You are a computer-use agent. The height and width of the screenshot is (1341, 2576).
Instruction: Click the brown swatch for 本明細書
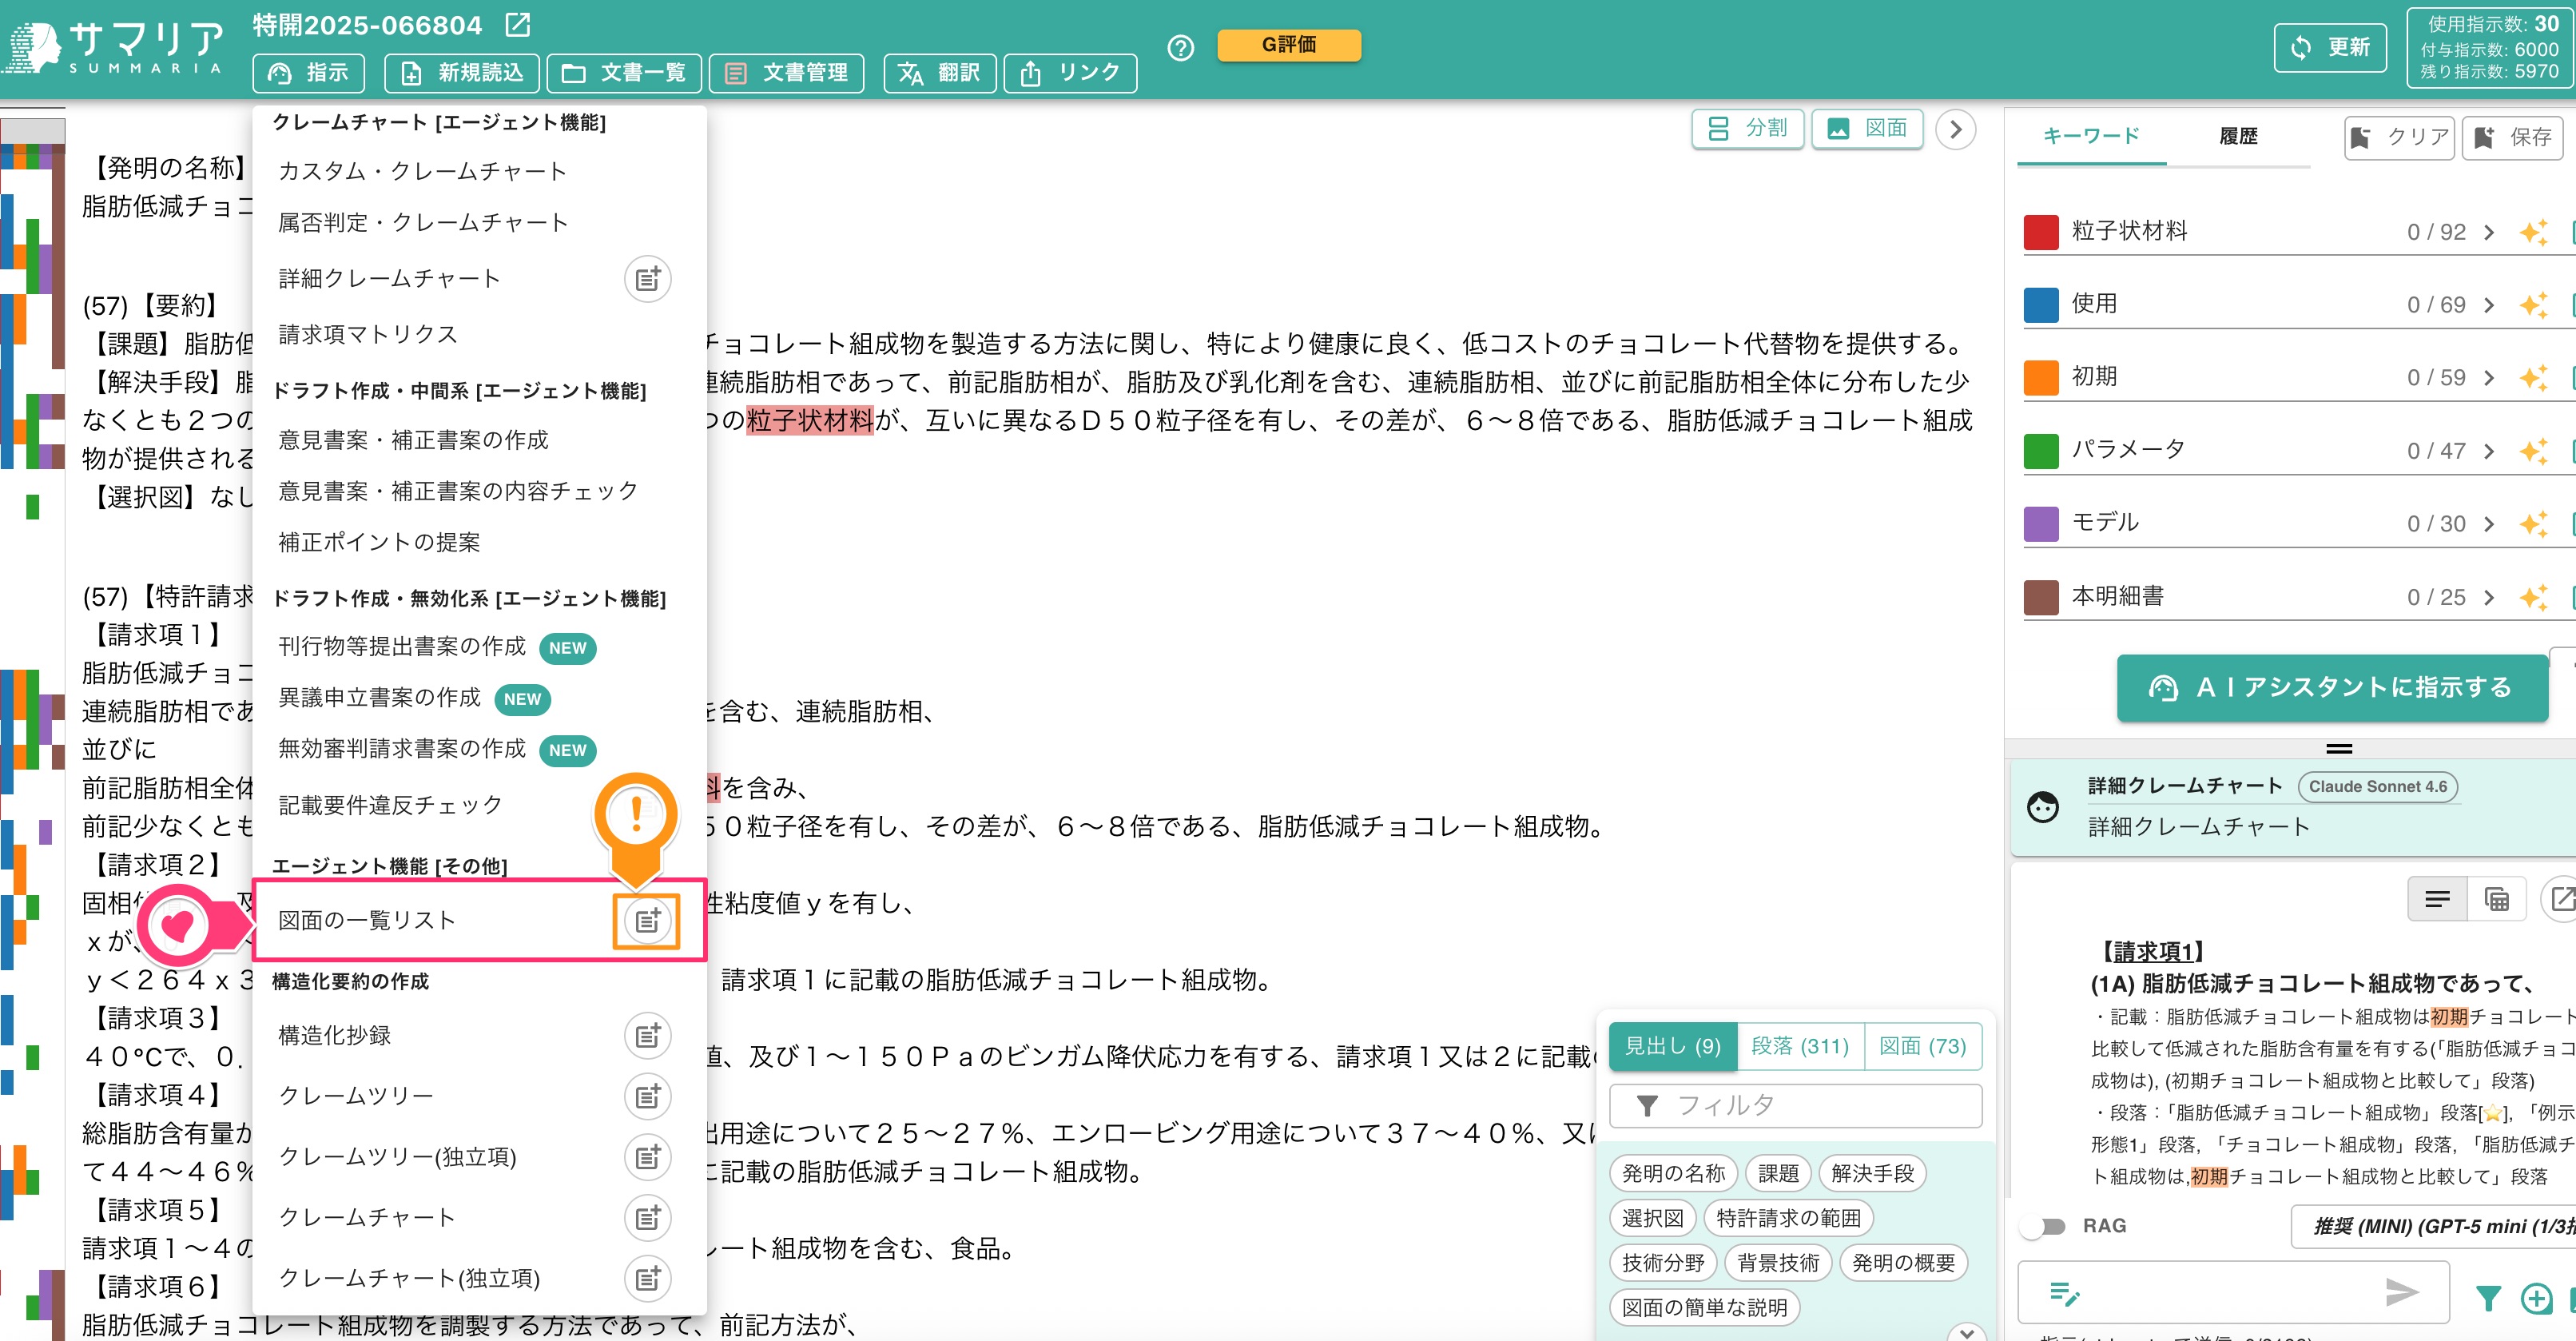[2041, 597]
